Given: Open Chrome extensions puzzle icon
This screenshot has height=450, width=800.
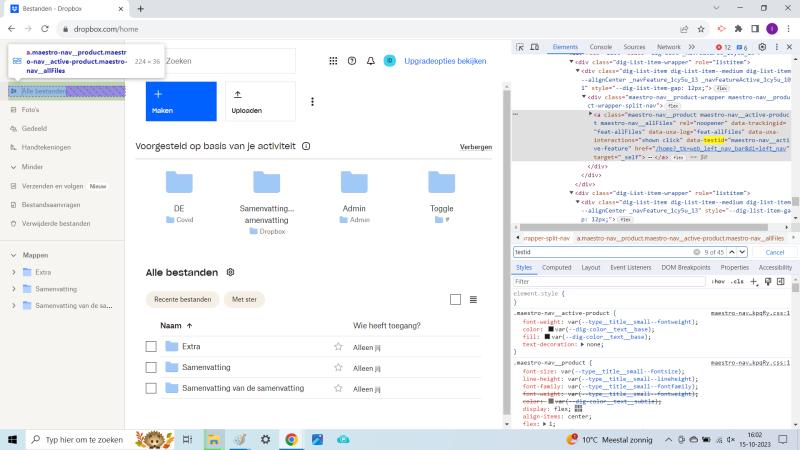Looking at the screenshot, I should click(x=738, y=29).
